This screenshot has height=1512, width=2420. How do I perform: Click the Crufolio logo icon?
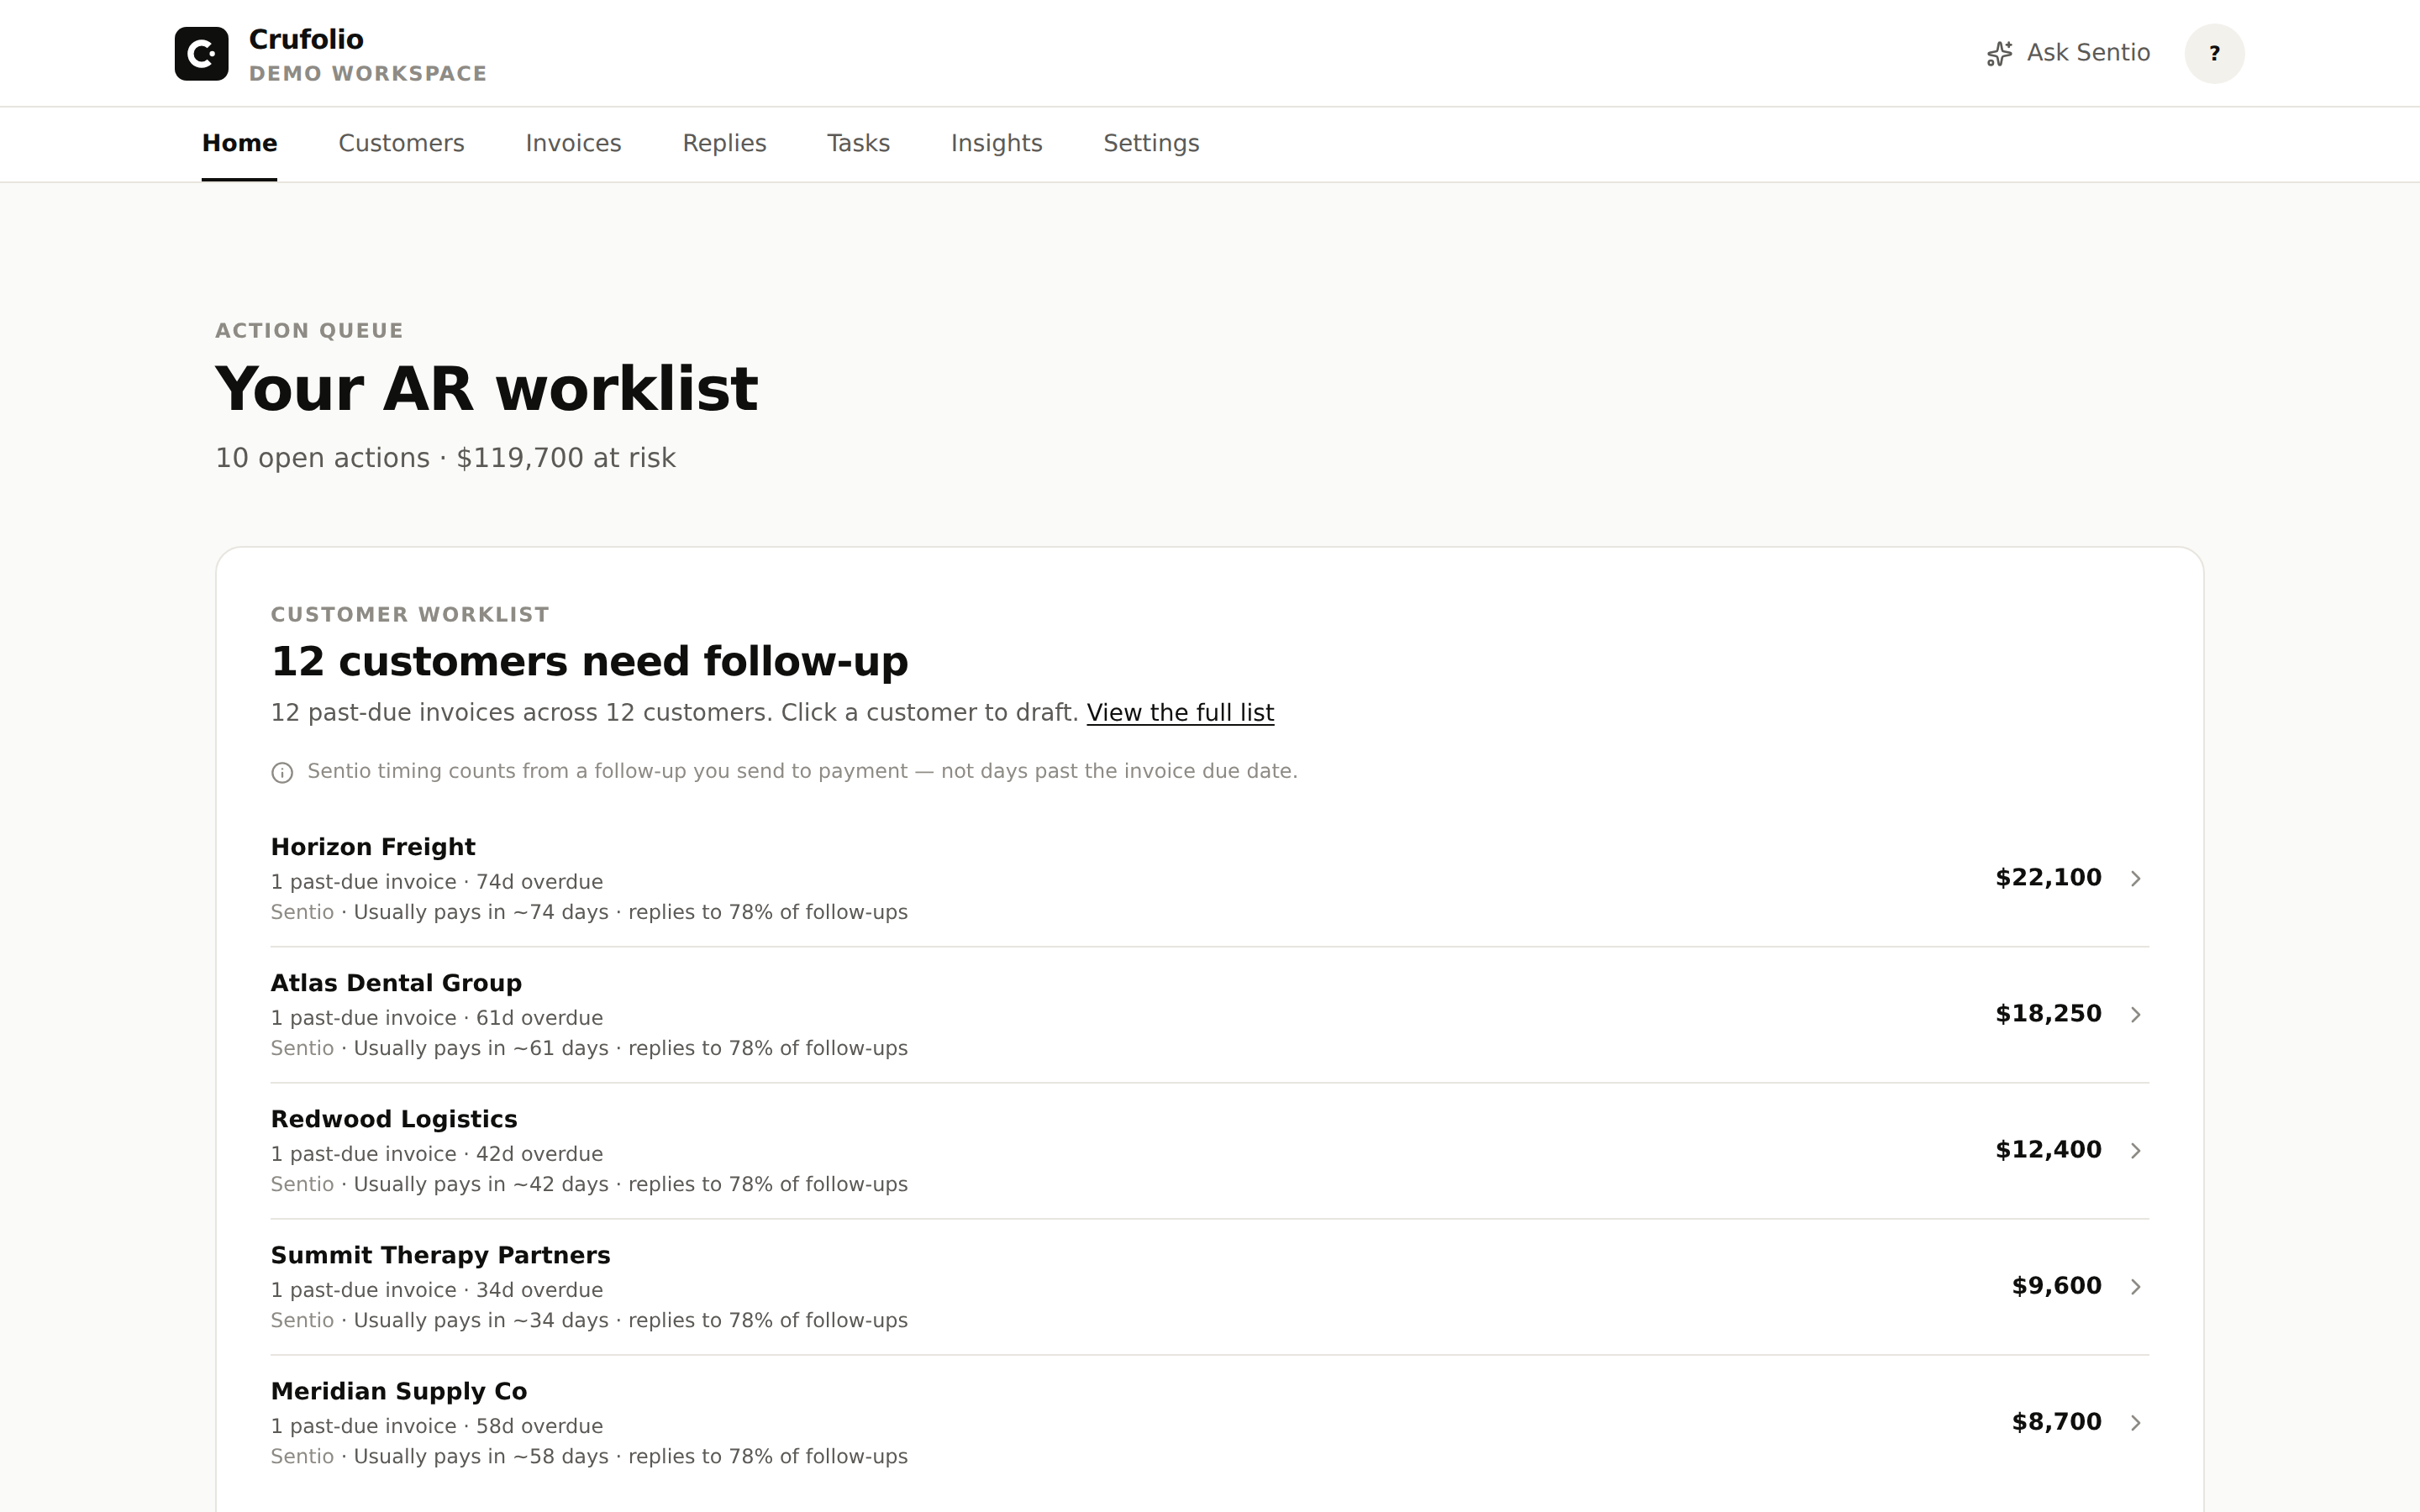pyautogui.click(x=201, y=53)
